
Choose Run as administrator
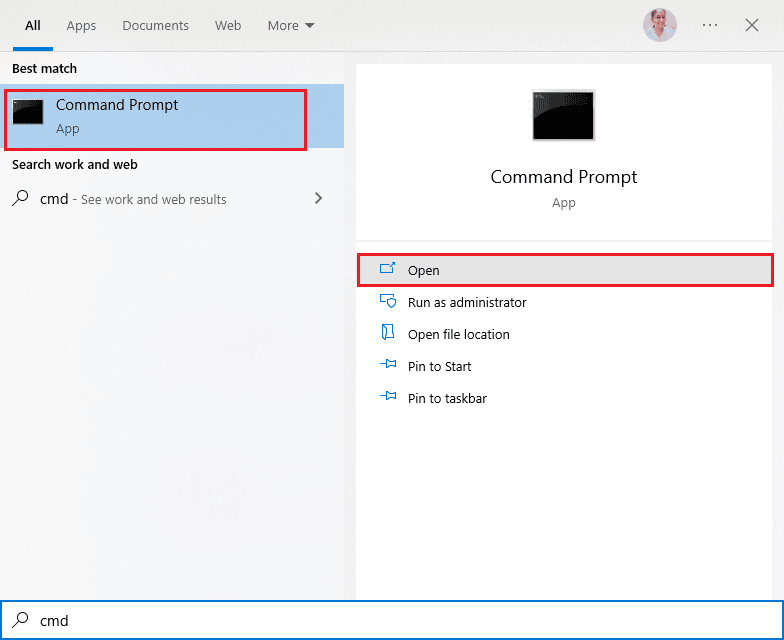[565, 302]
